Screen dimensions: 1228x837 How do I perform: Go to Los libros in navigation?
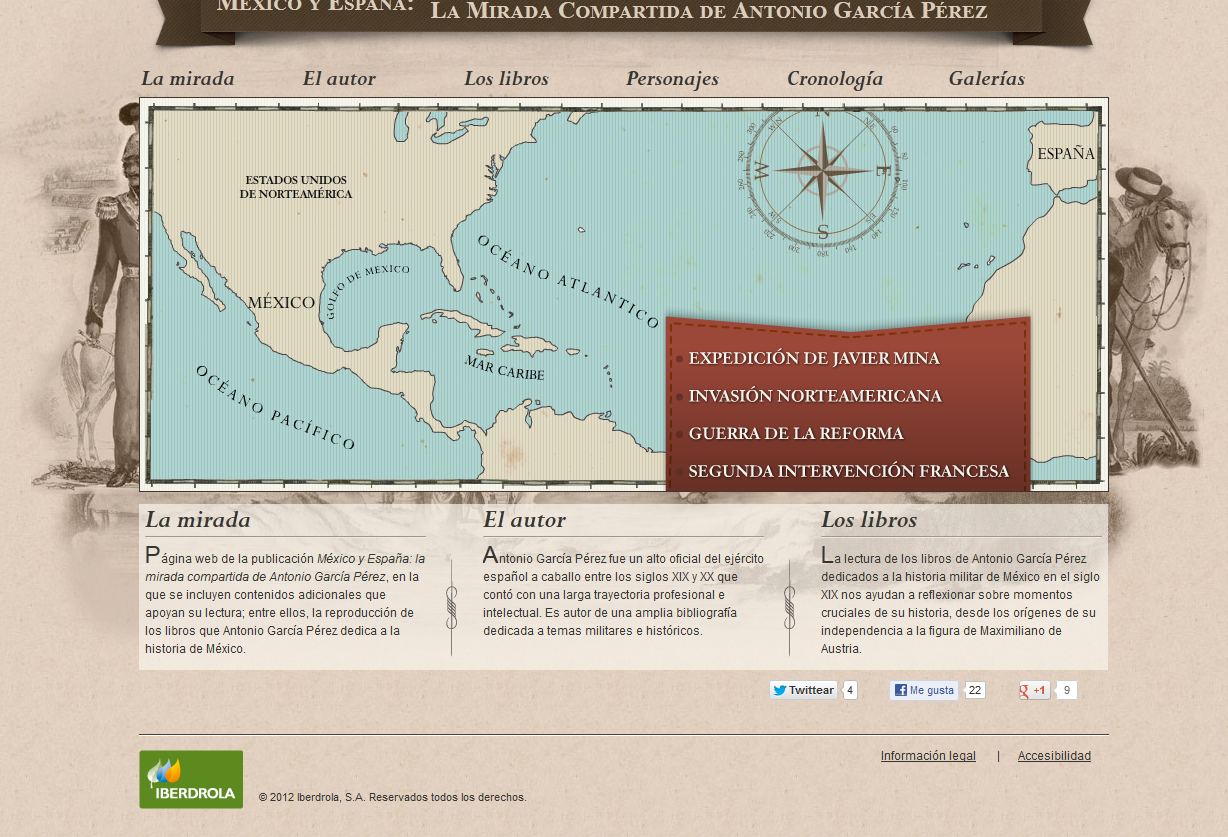[x=506, y=79]
